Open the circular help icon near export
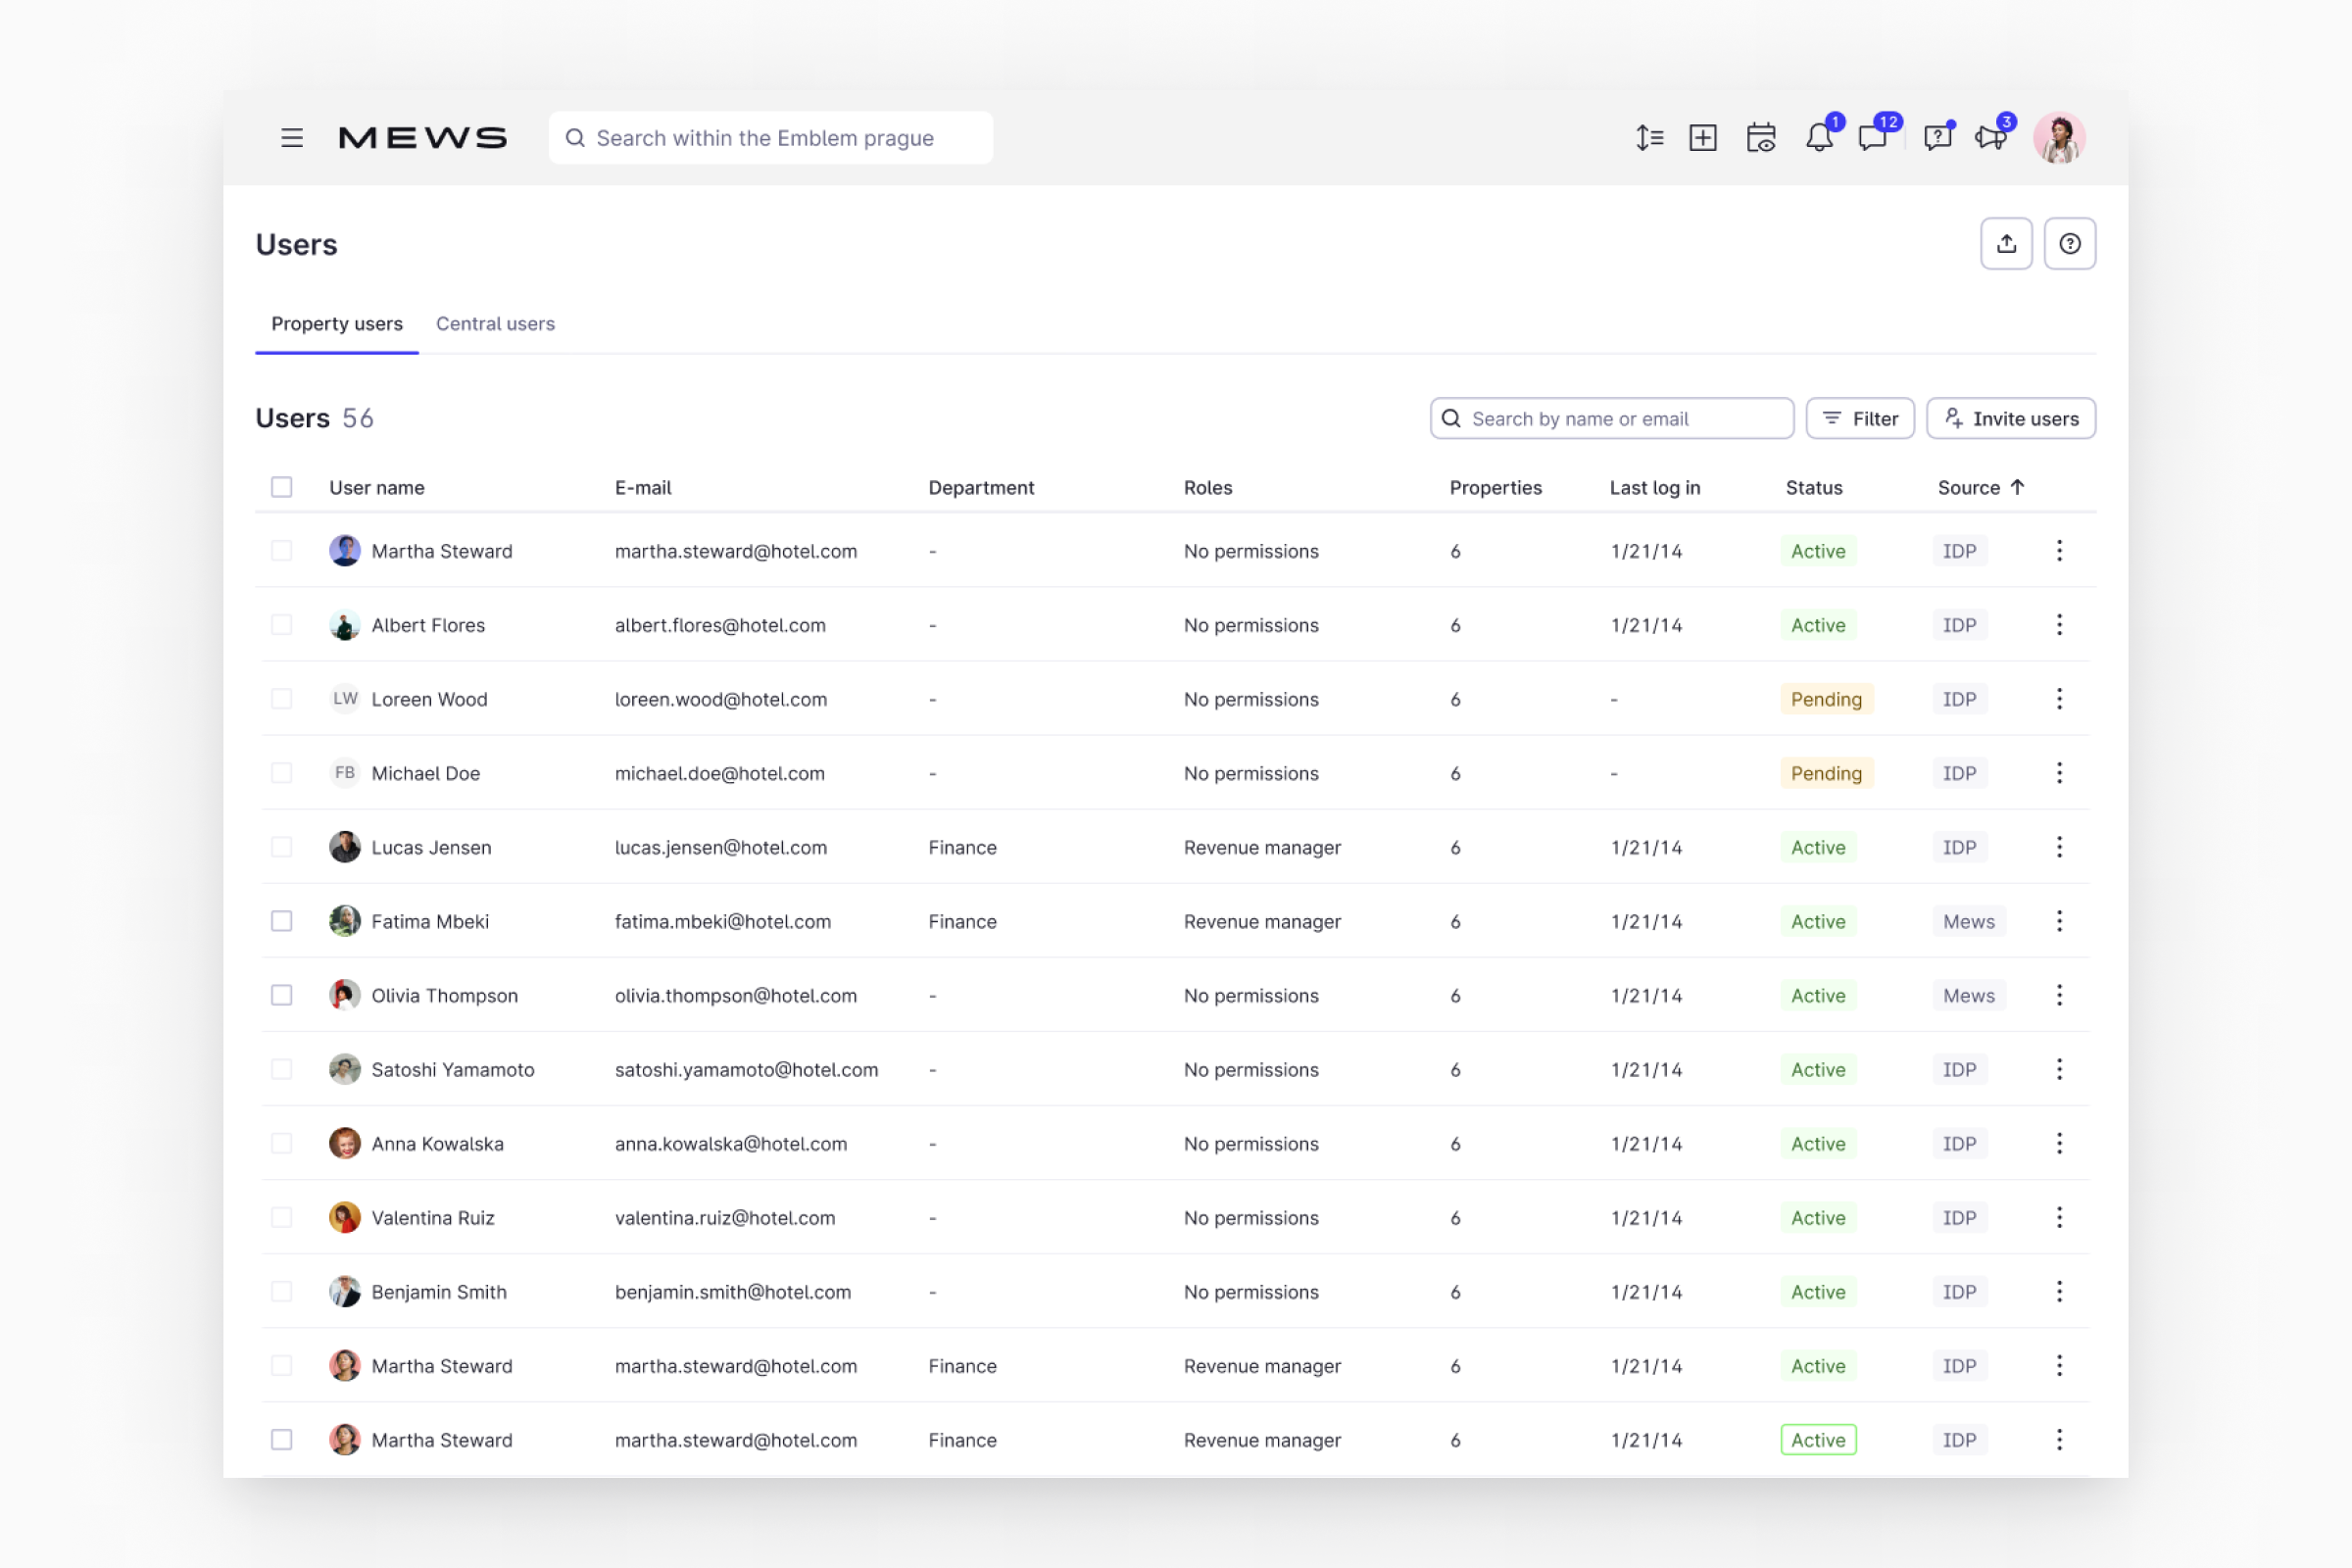Screen dimensions: 2352x1568 coord(2070,243)
